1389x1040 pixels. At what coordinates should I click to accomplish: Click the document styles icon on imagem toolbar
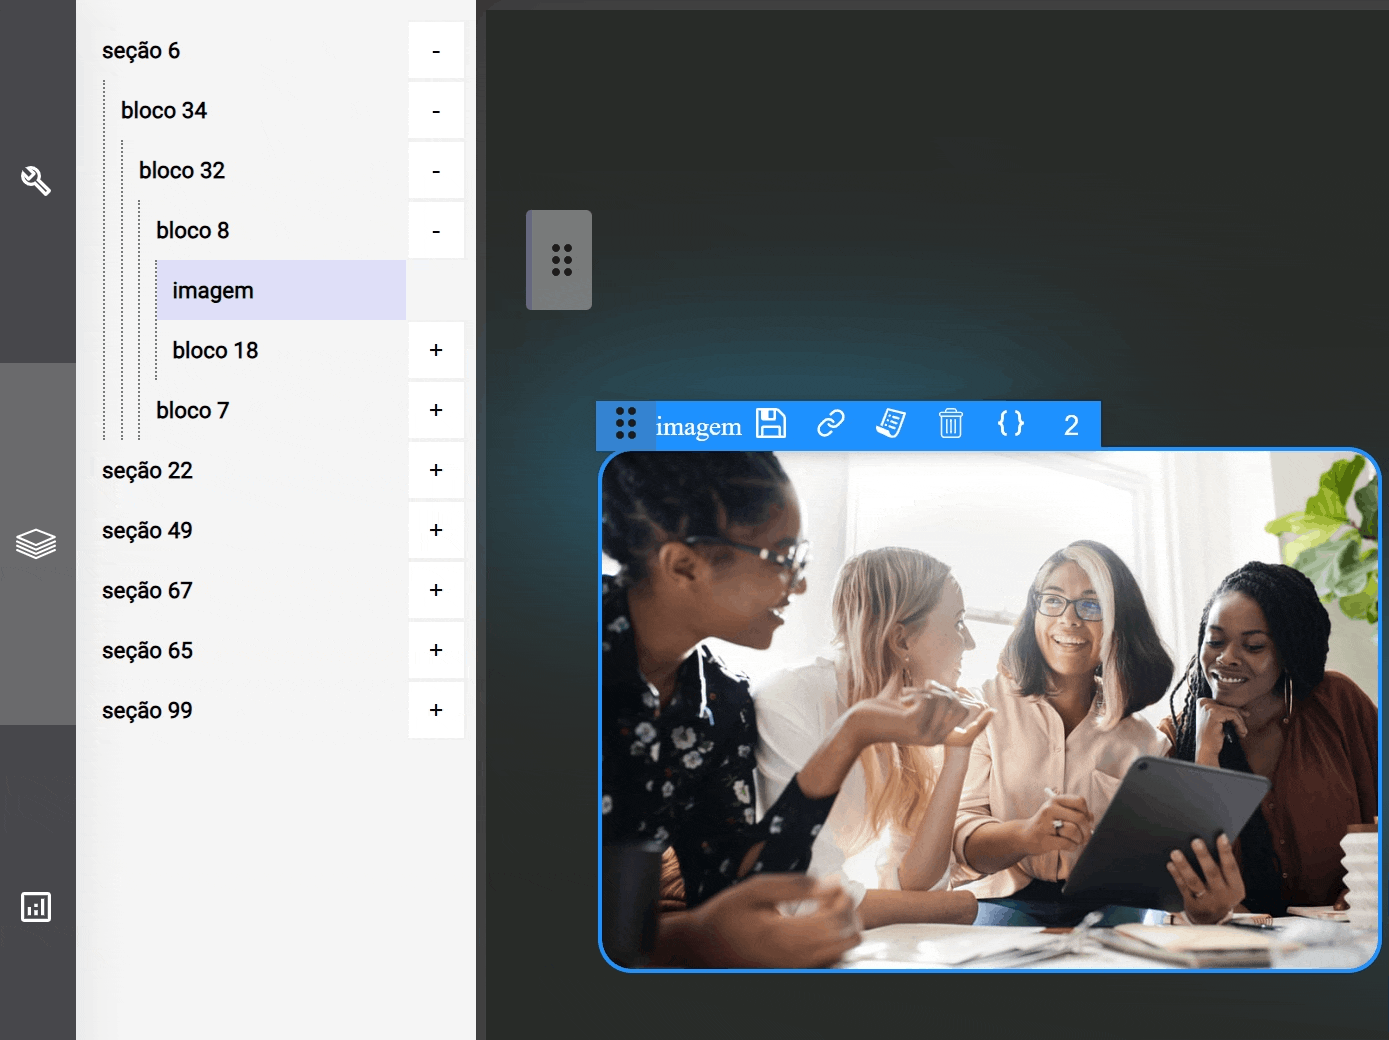[x=891, y=424]
